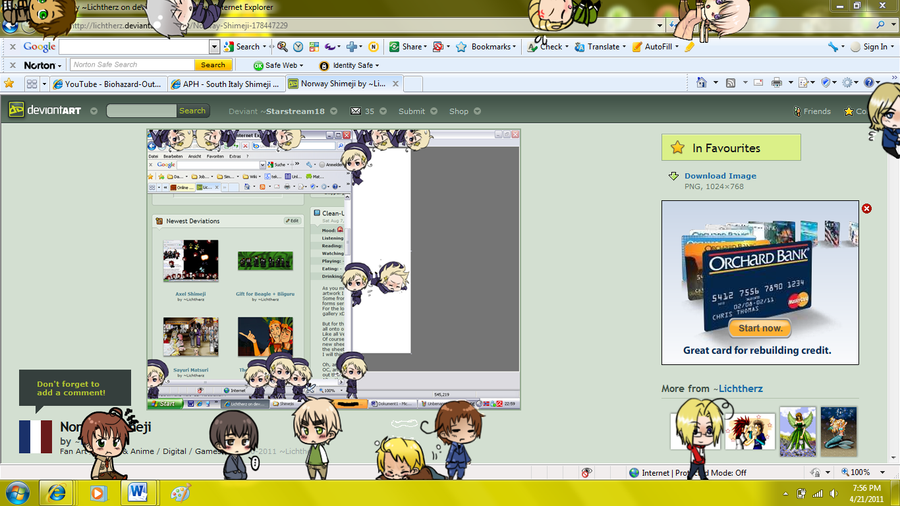Close the Norway Shimeji tab
The width and height of the screenshot is (900, 506).
[395, 84]
